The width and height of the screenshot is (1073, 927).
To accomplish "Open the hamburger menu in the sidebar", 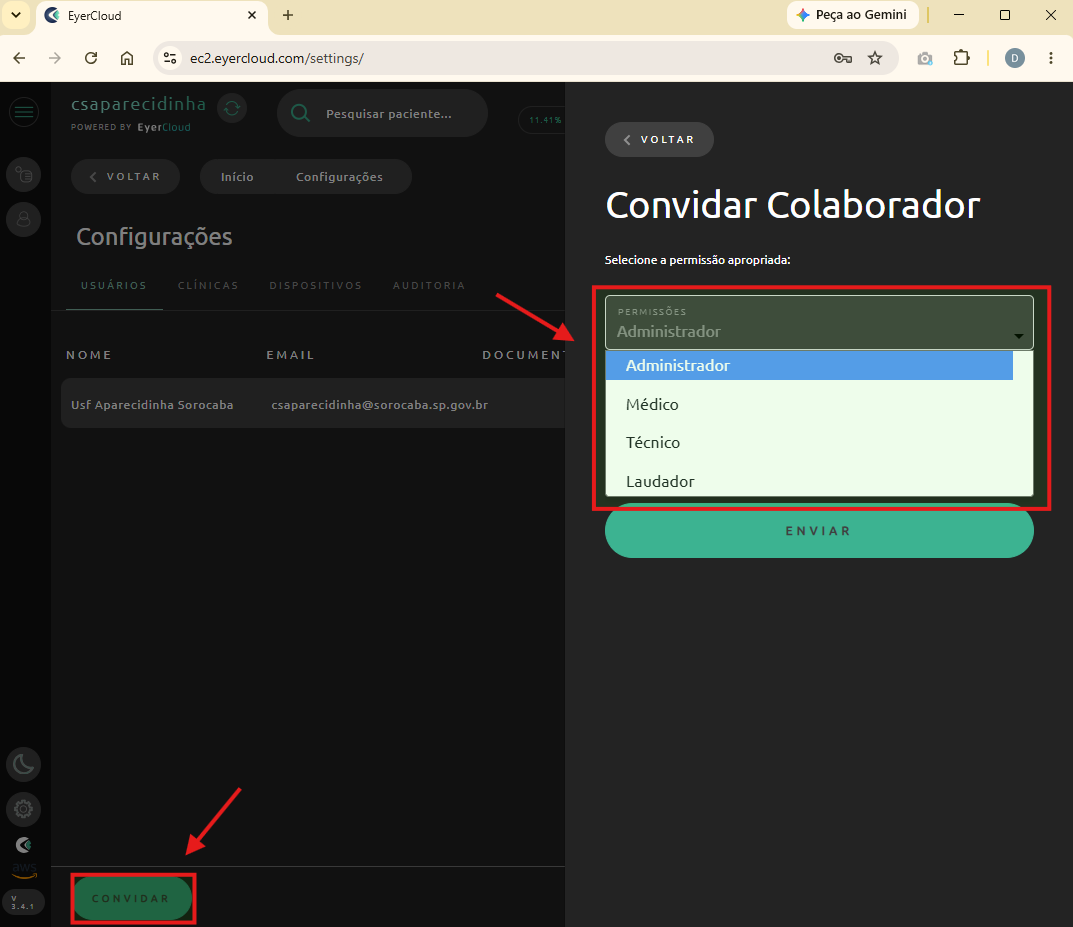I will click(24, 112).
